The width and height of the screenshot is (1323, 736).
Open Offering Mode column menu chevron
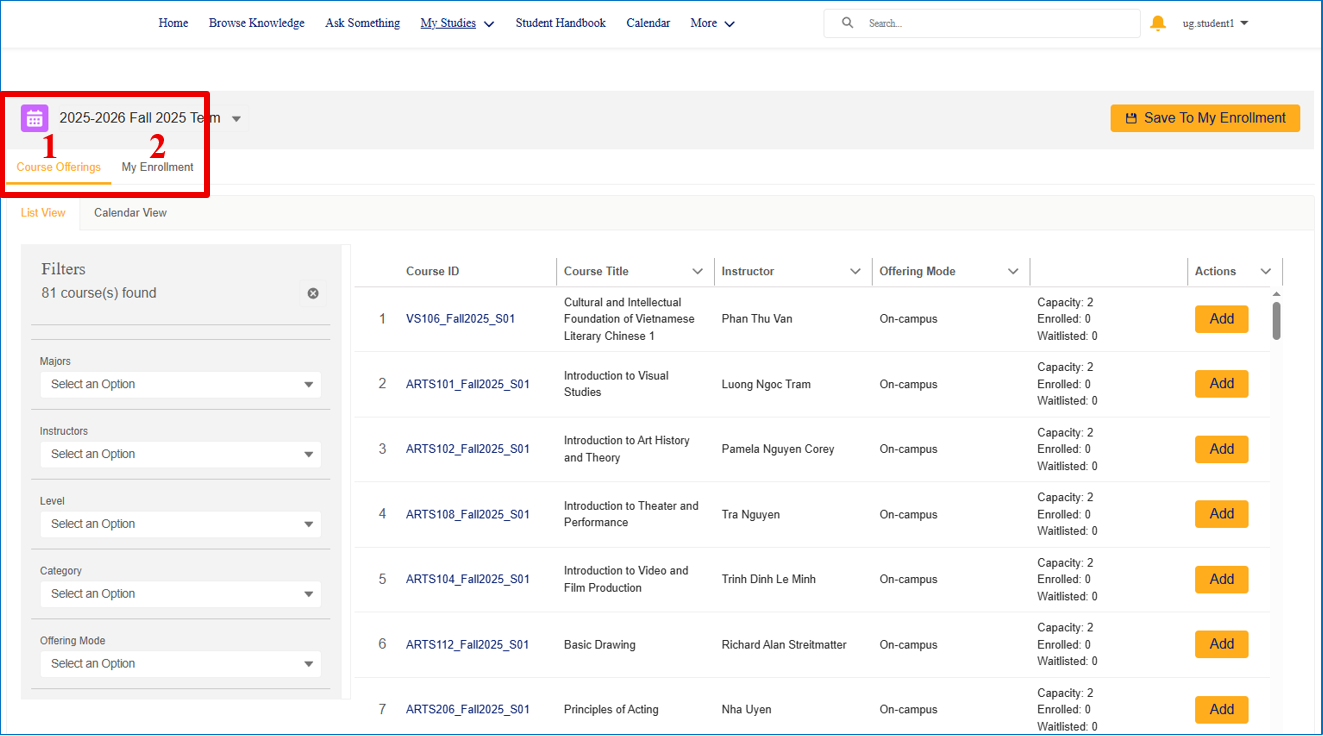click(x=1013, y=272)
